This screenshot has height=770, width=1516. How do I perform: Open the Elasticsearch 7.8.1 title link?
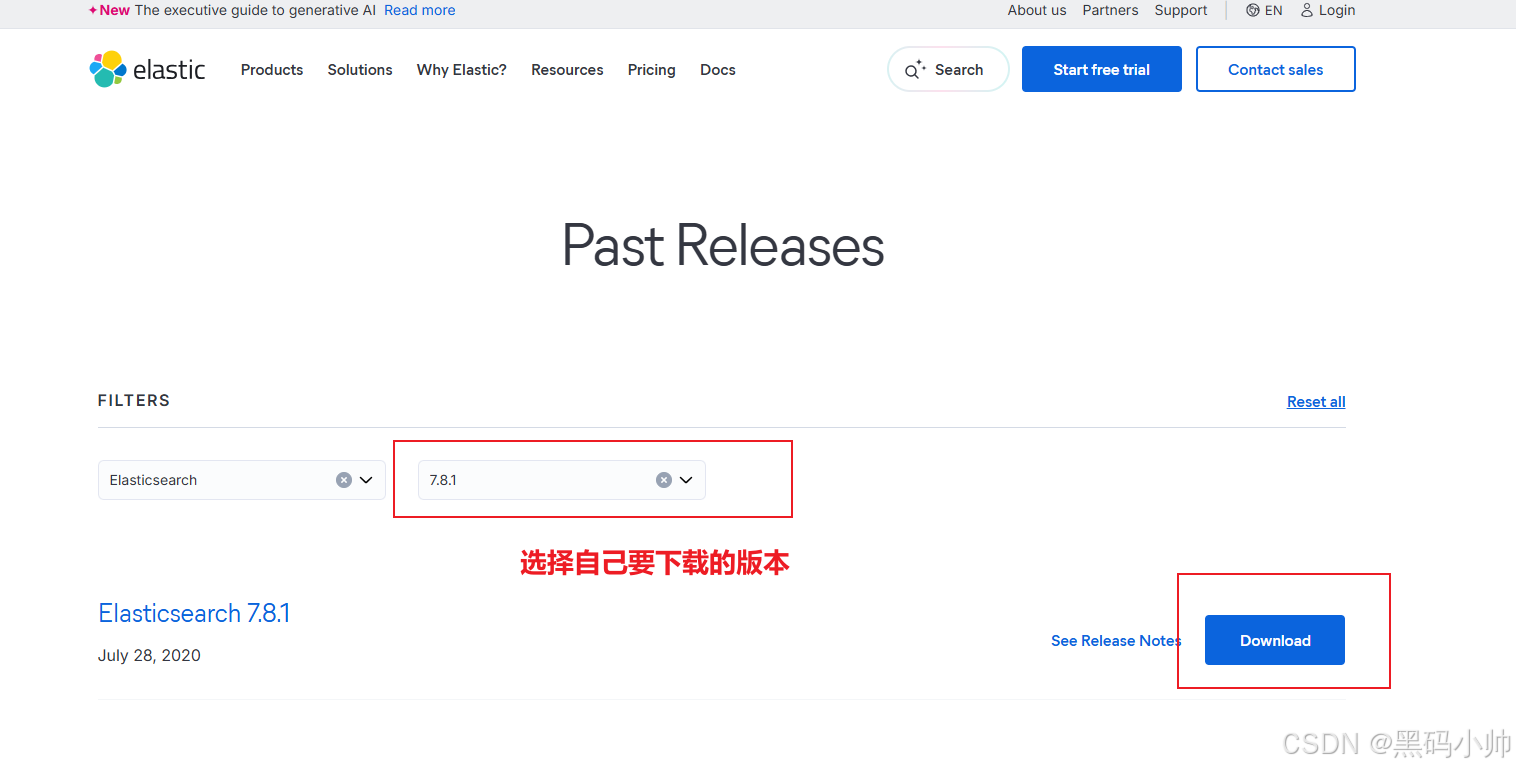coord(194,613)
